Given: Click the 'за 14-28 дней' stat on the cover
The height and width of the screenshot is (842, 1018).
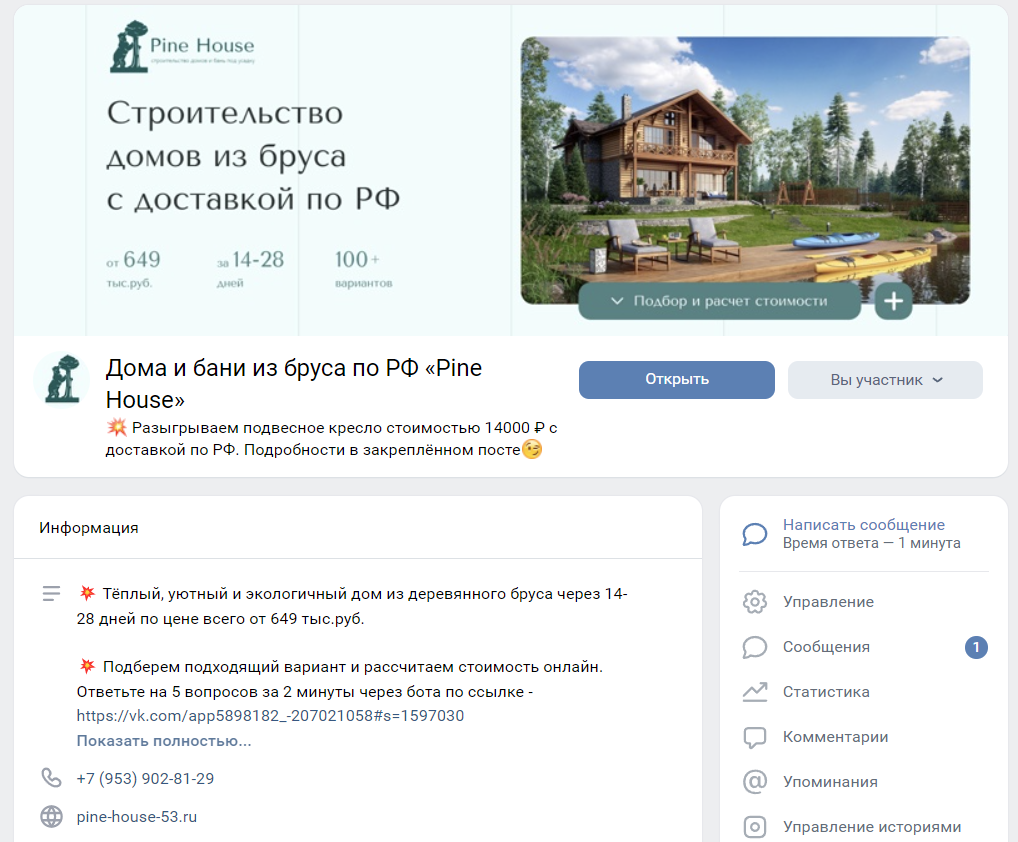Looking at the screenshot, I should point(251,268).
